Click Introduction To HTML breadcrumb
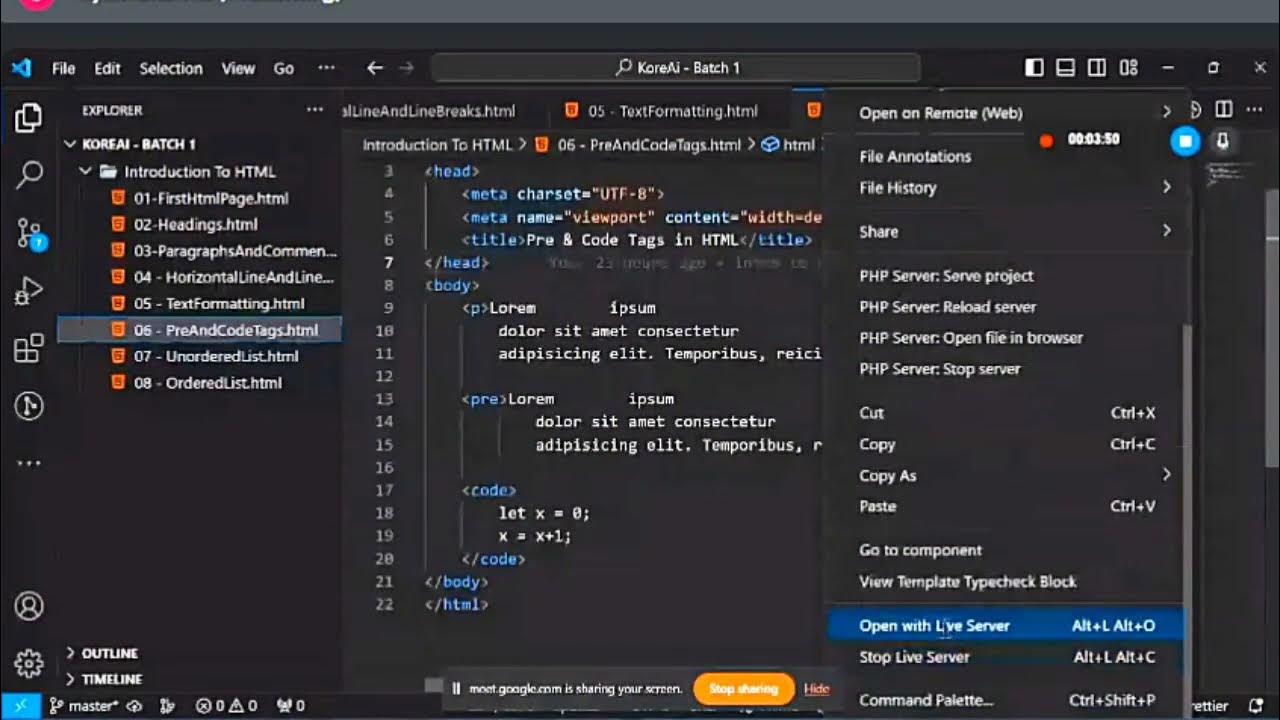Image resolution: width=1280 pixels, height=720 pixels. [437, 145]
